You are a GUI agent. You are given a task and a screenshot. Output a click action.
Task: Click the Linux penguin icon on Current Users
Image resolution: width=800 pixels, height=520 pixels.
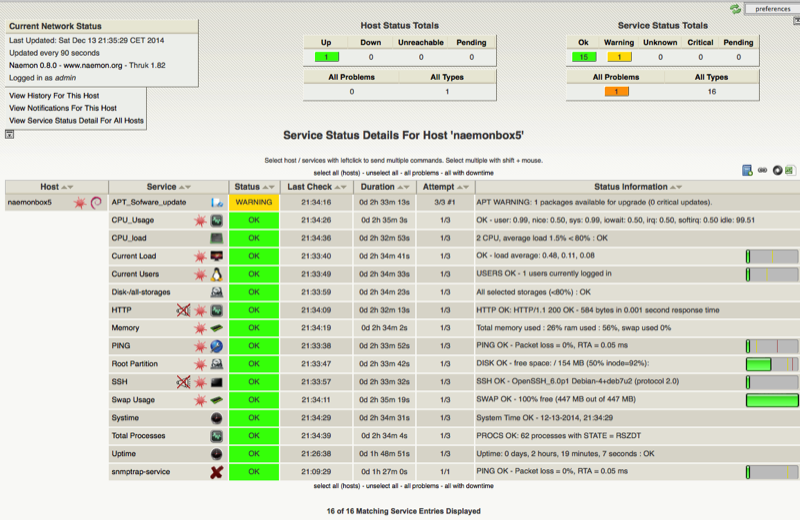[216, 274]
